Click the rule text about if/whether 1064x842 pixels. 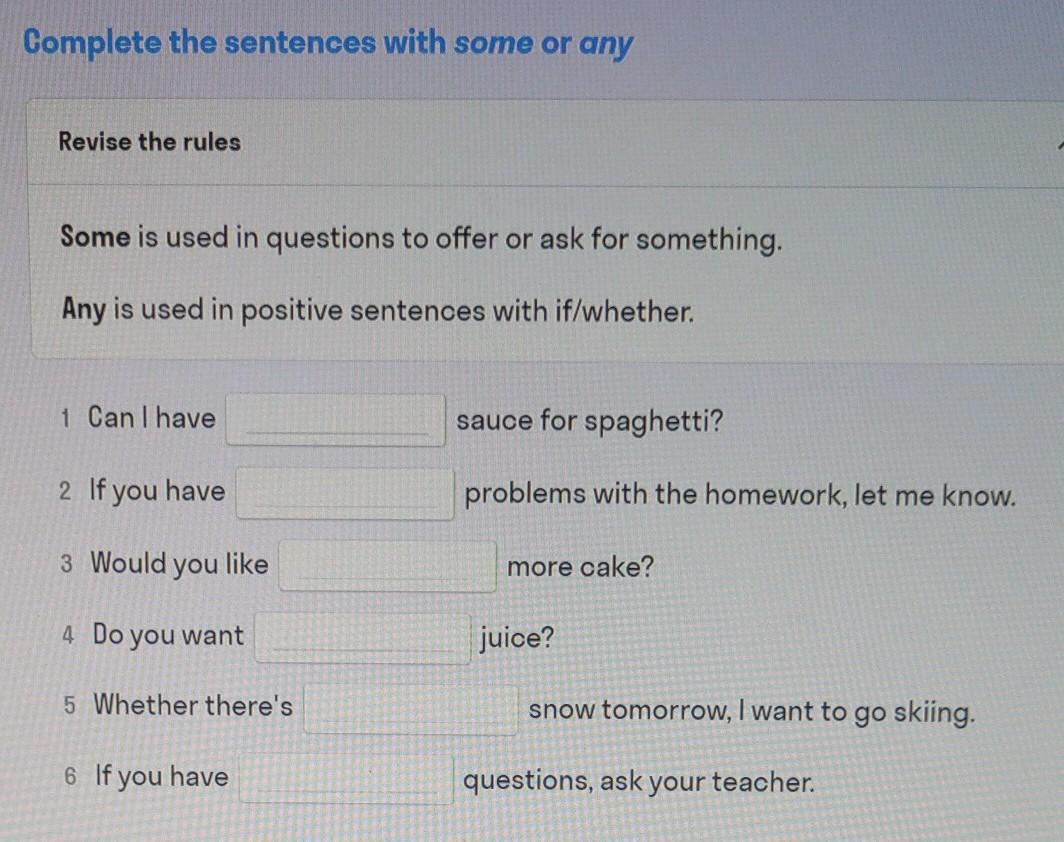(x=401, y=311)
